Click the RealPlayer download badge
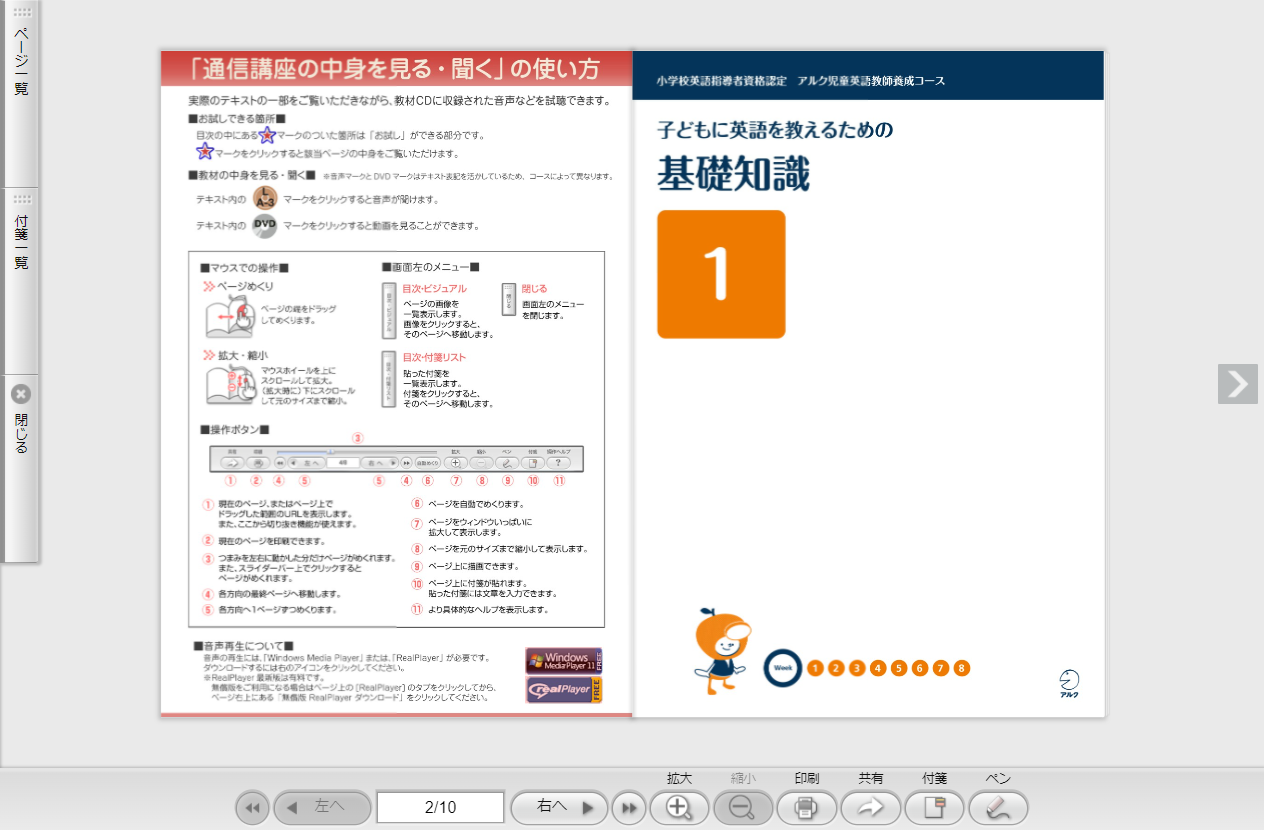This screenshot has width=1264, height=830. pyautogui.click(x=564, y=690)
